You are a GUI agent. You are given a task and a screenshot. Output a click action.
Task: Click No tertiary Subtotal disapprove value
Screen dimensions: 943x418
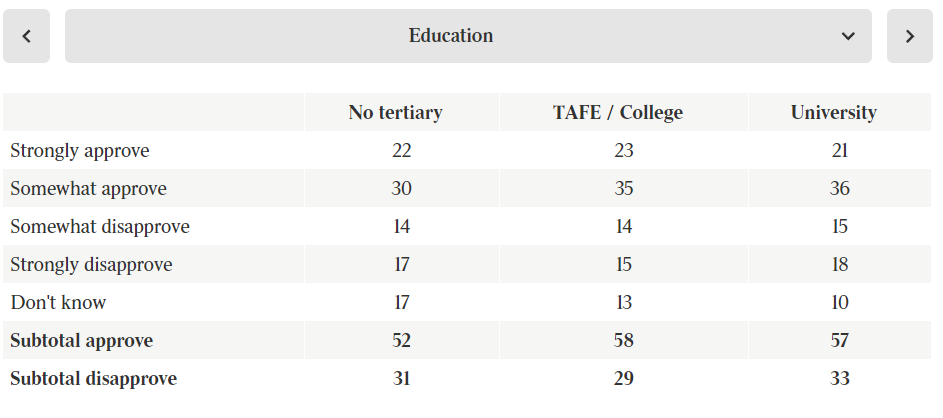(x=402, y=379)
